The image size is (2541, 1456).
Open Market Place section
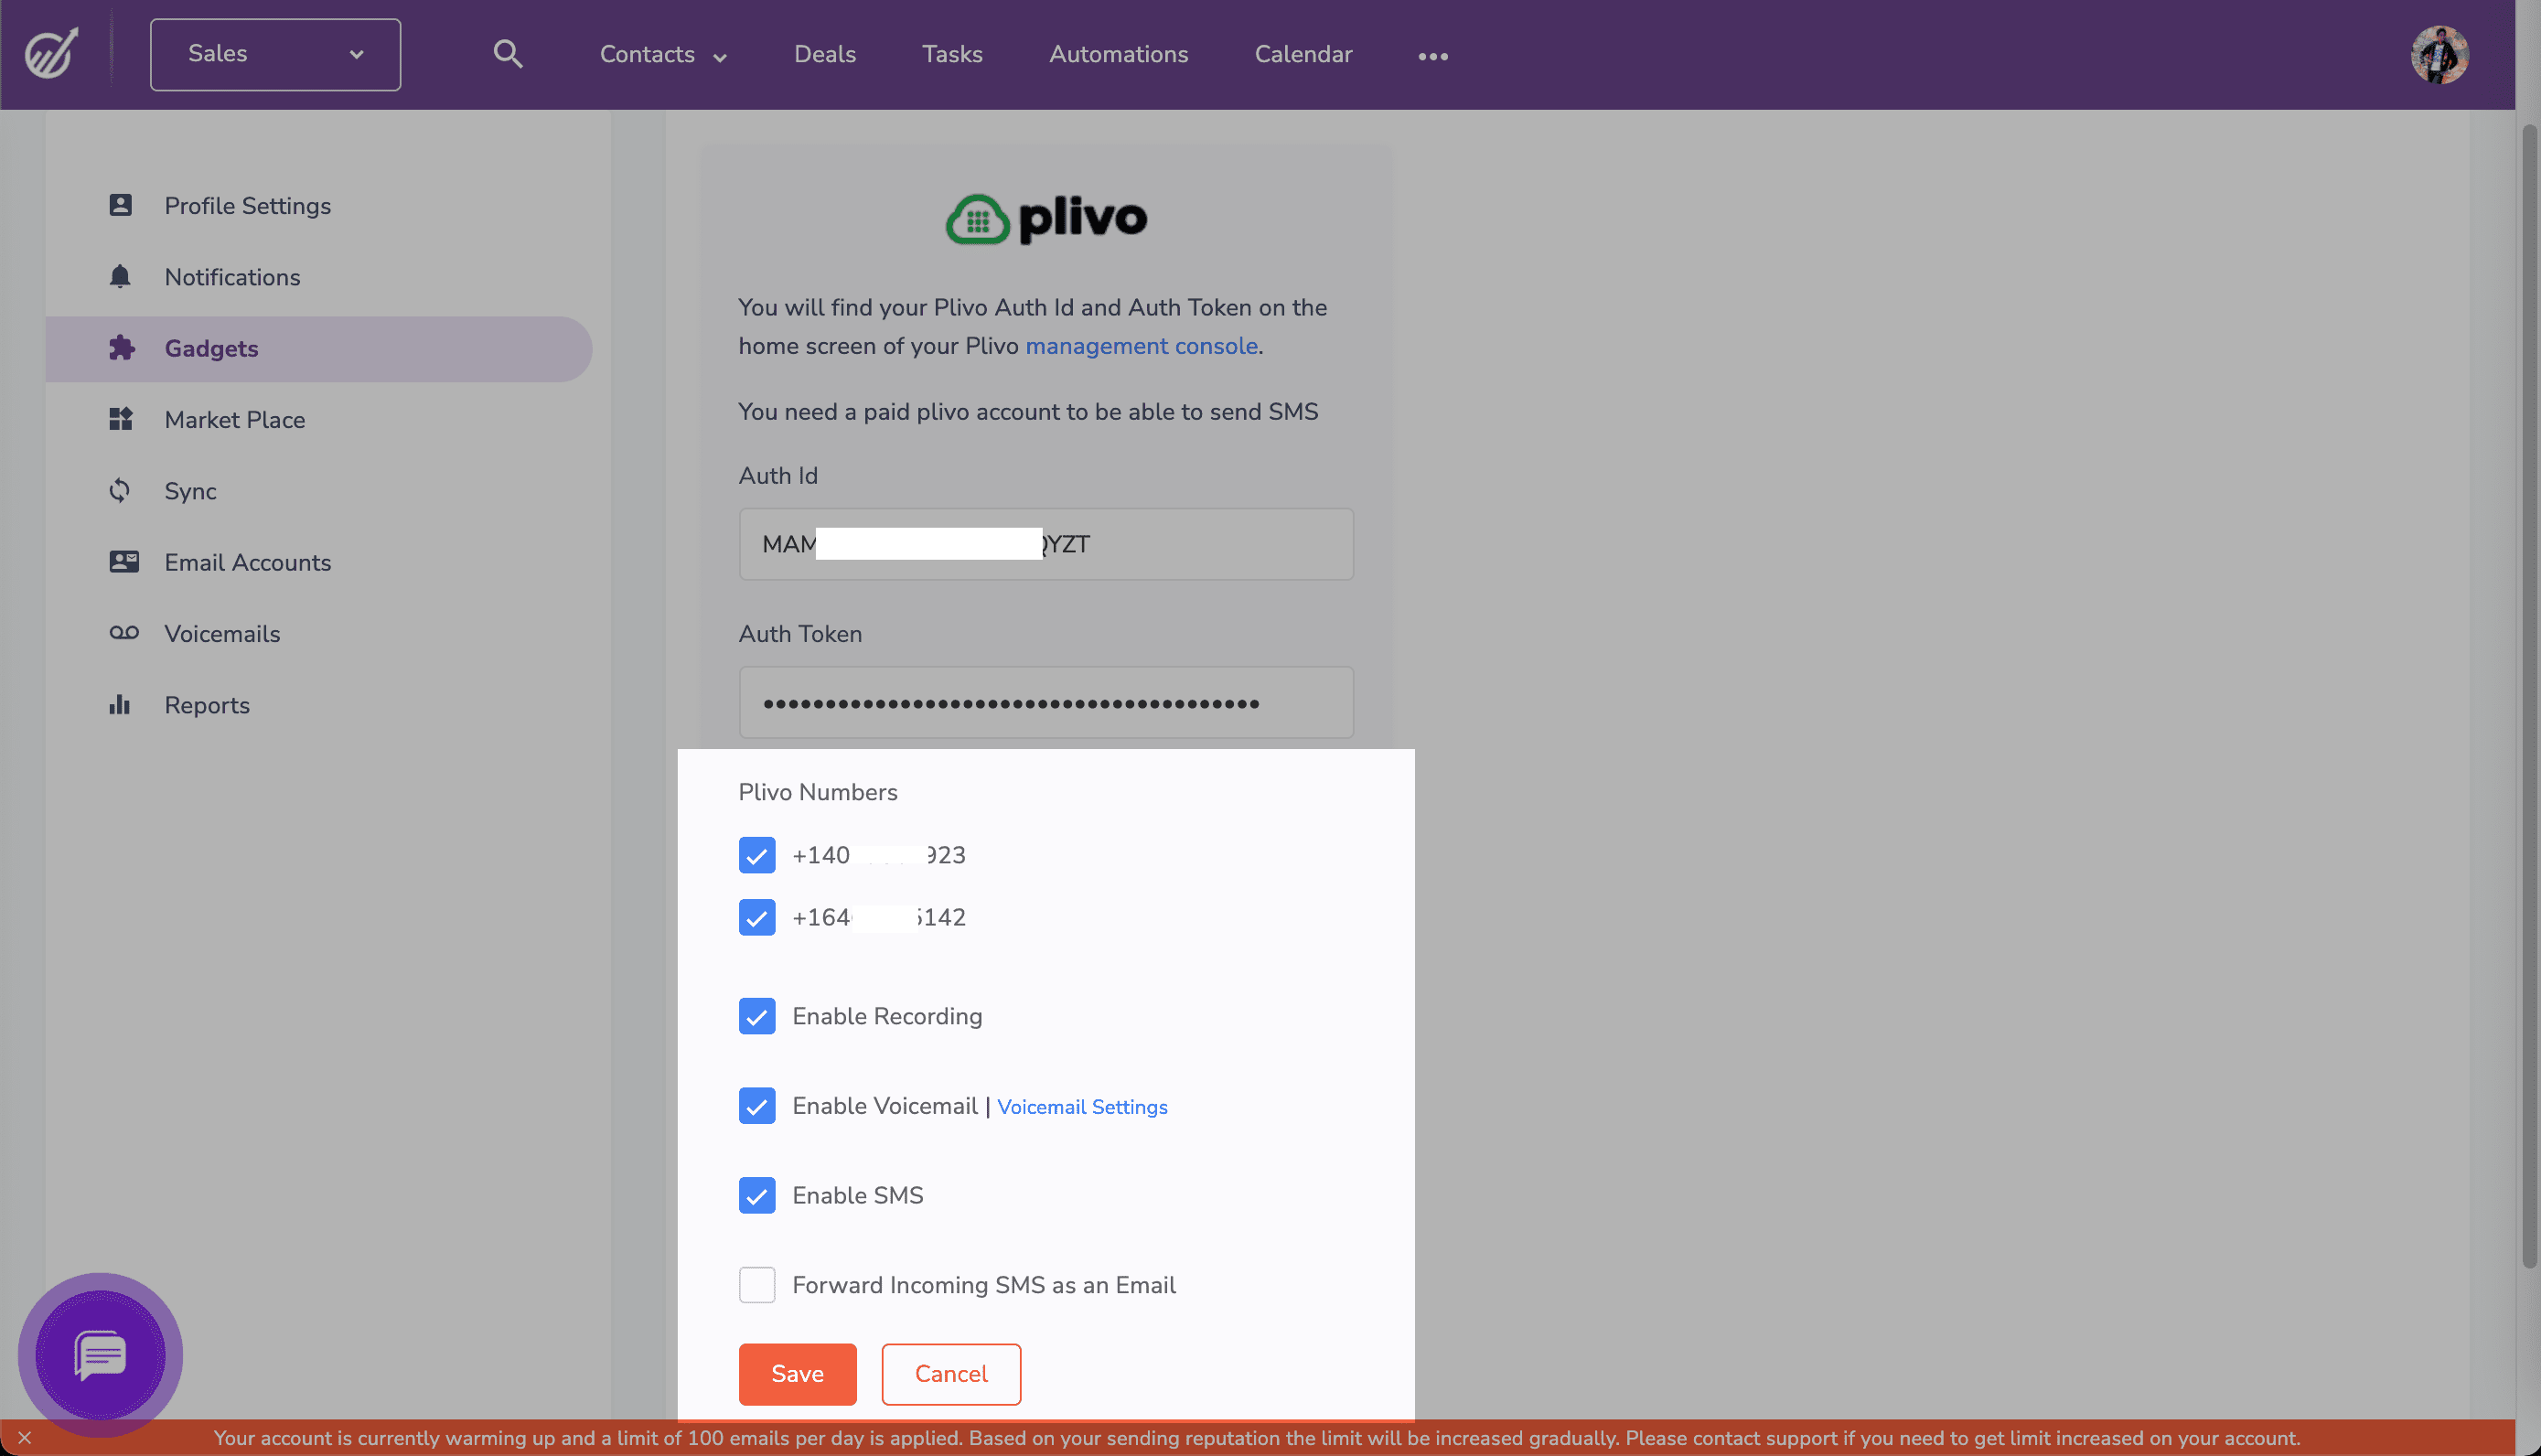(x=234, y=419)
